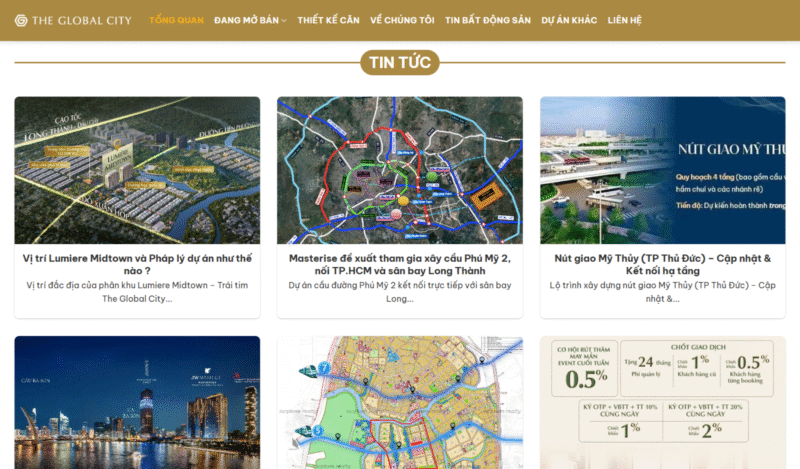The height and width of the screenshot is (469, 800).
Task: Open the night city skyline thumbnail
Action: pyautogui.click(x=137, y=402)
